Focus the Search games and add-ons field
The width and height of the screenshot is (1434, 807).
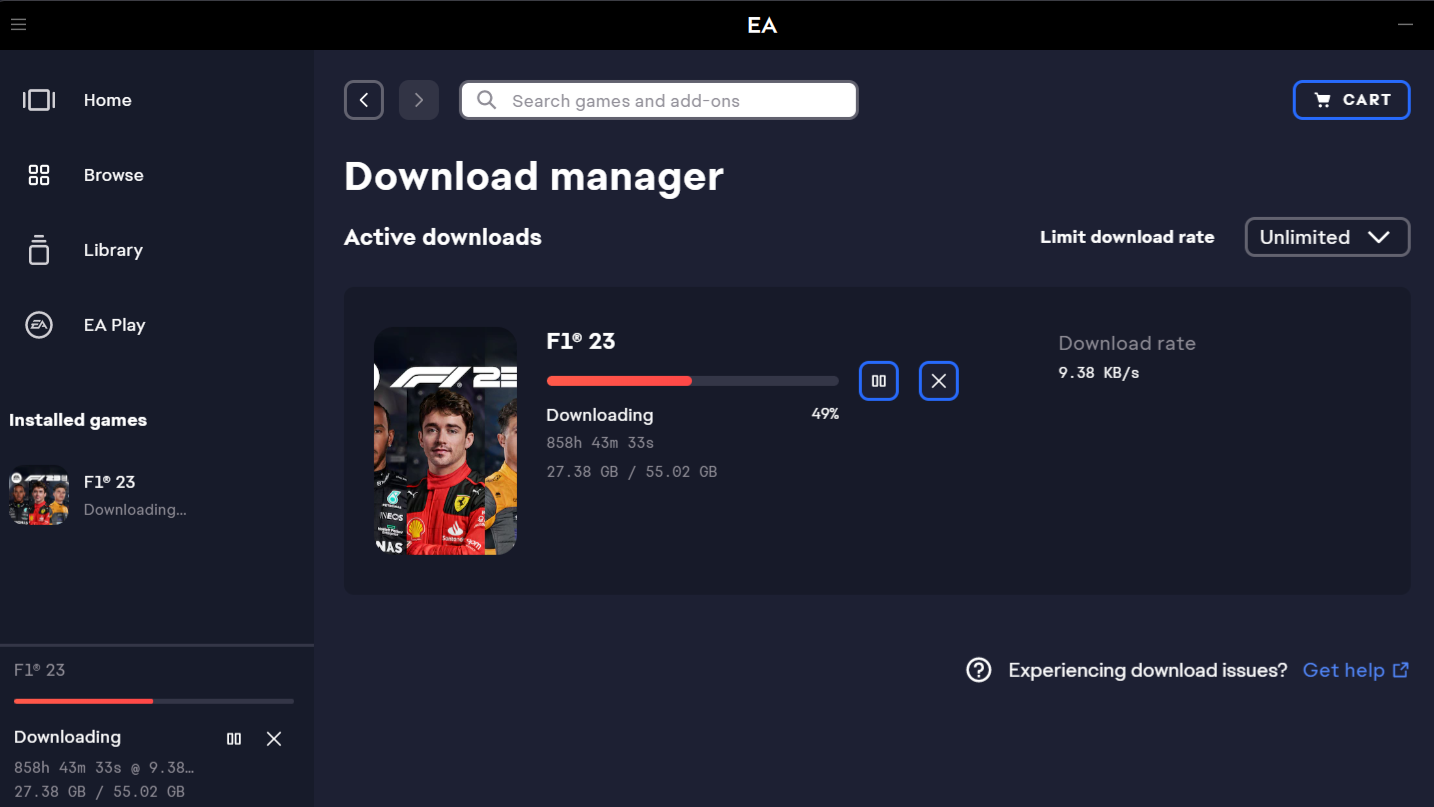(659, 100)
